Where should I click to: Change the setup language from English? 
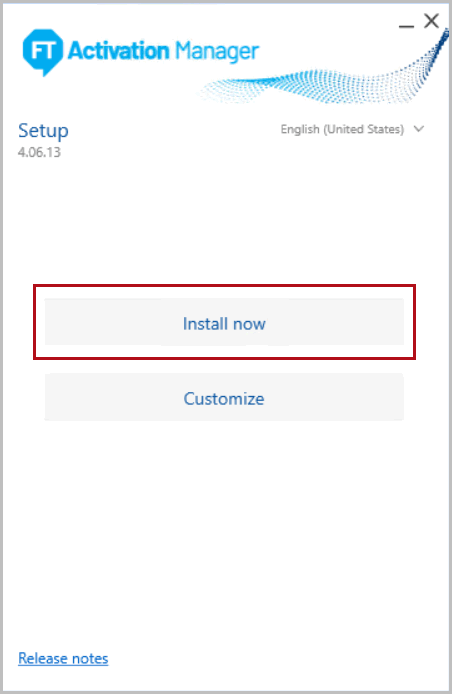tap(352, 129)
